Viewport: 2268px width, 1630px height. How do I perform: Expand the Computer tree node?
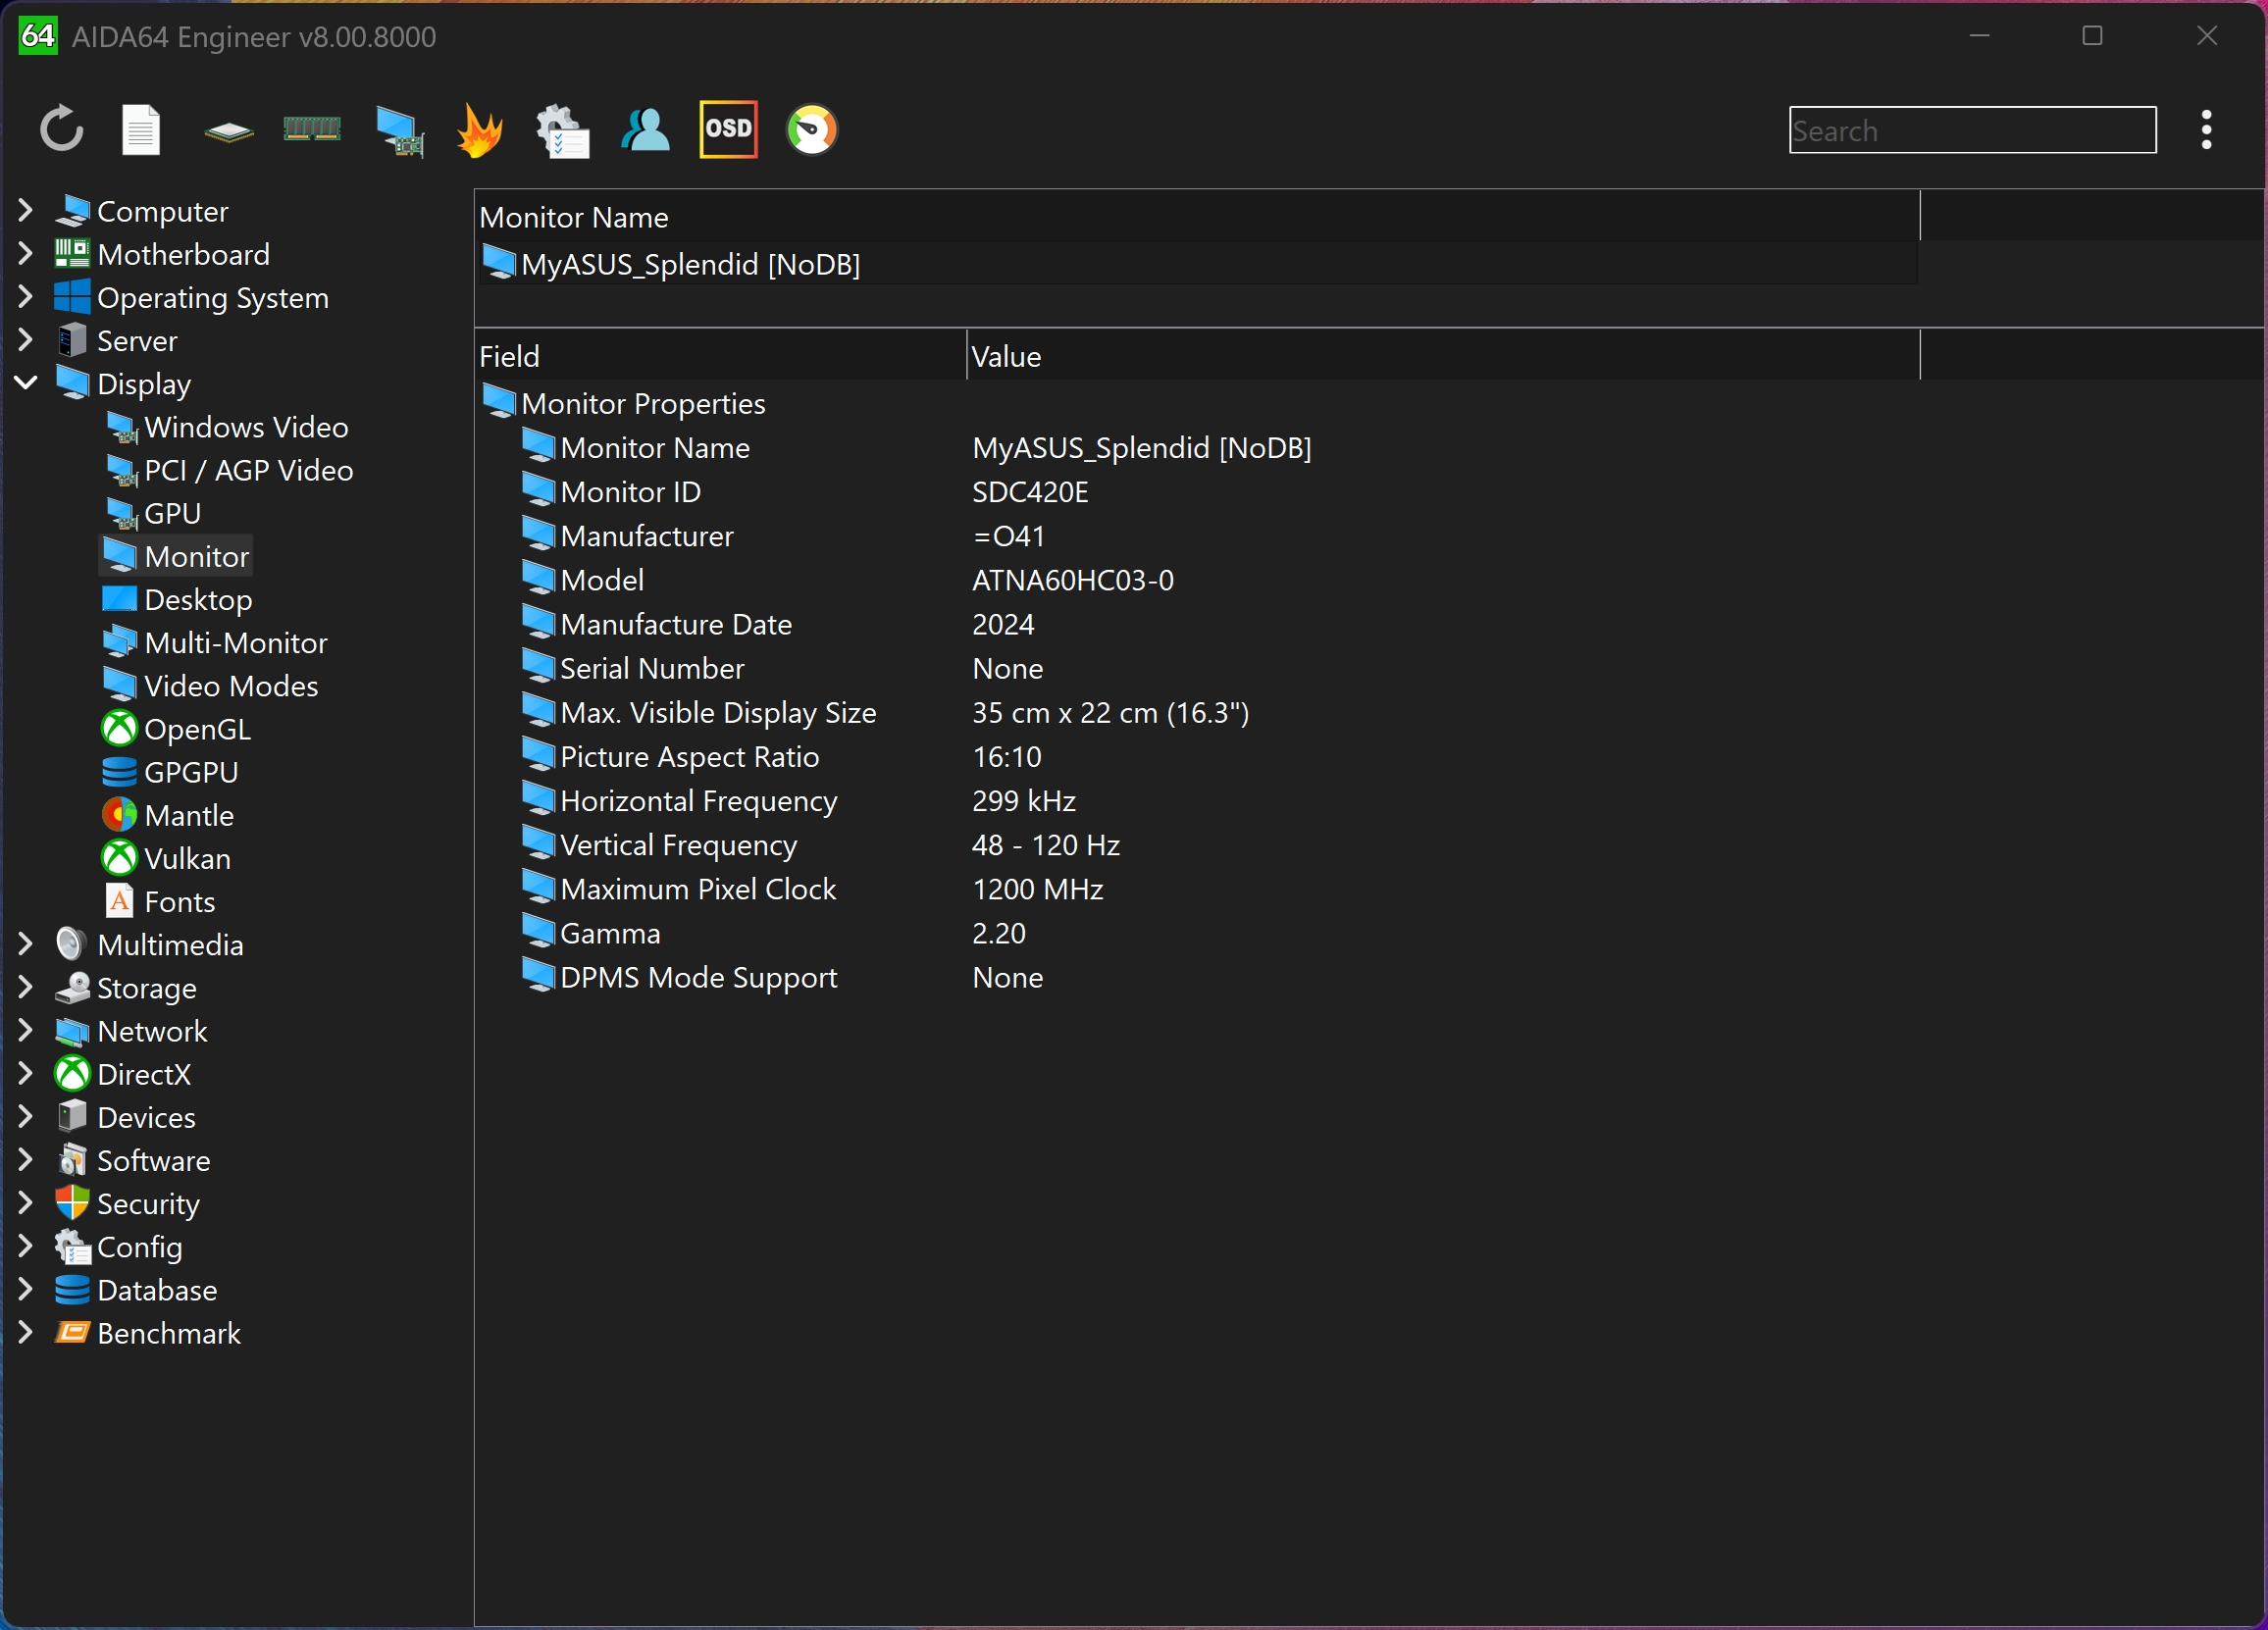pyautogui.click(x=26, y=211)
